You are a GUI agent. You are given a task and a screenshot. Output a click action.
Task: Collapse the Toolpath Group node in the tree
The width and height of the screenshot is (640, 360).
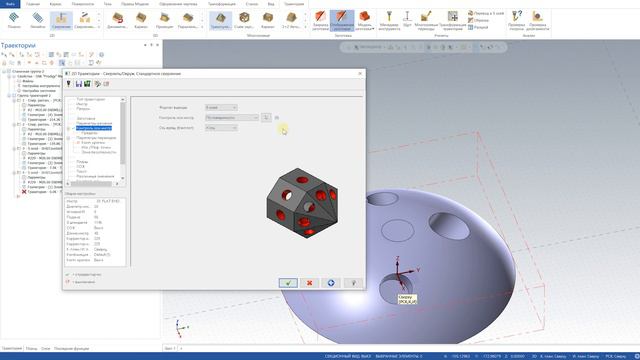pos(9,96)
